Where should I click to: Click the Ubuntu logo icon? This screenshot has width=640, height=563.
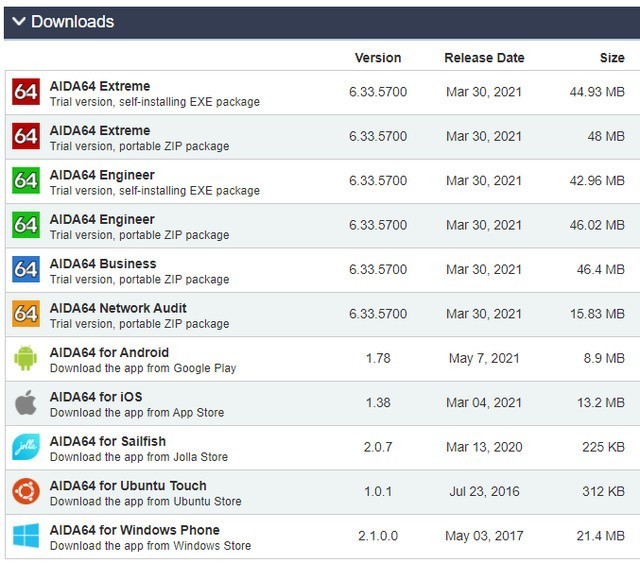tap(26, 492)
